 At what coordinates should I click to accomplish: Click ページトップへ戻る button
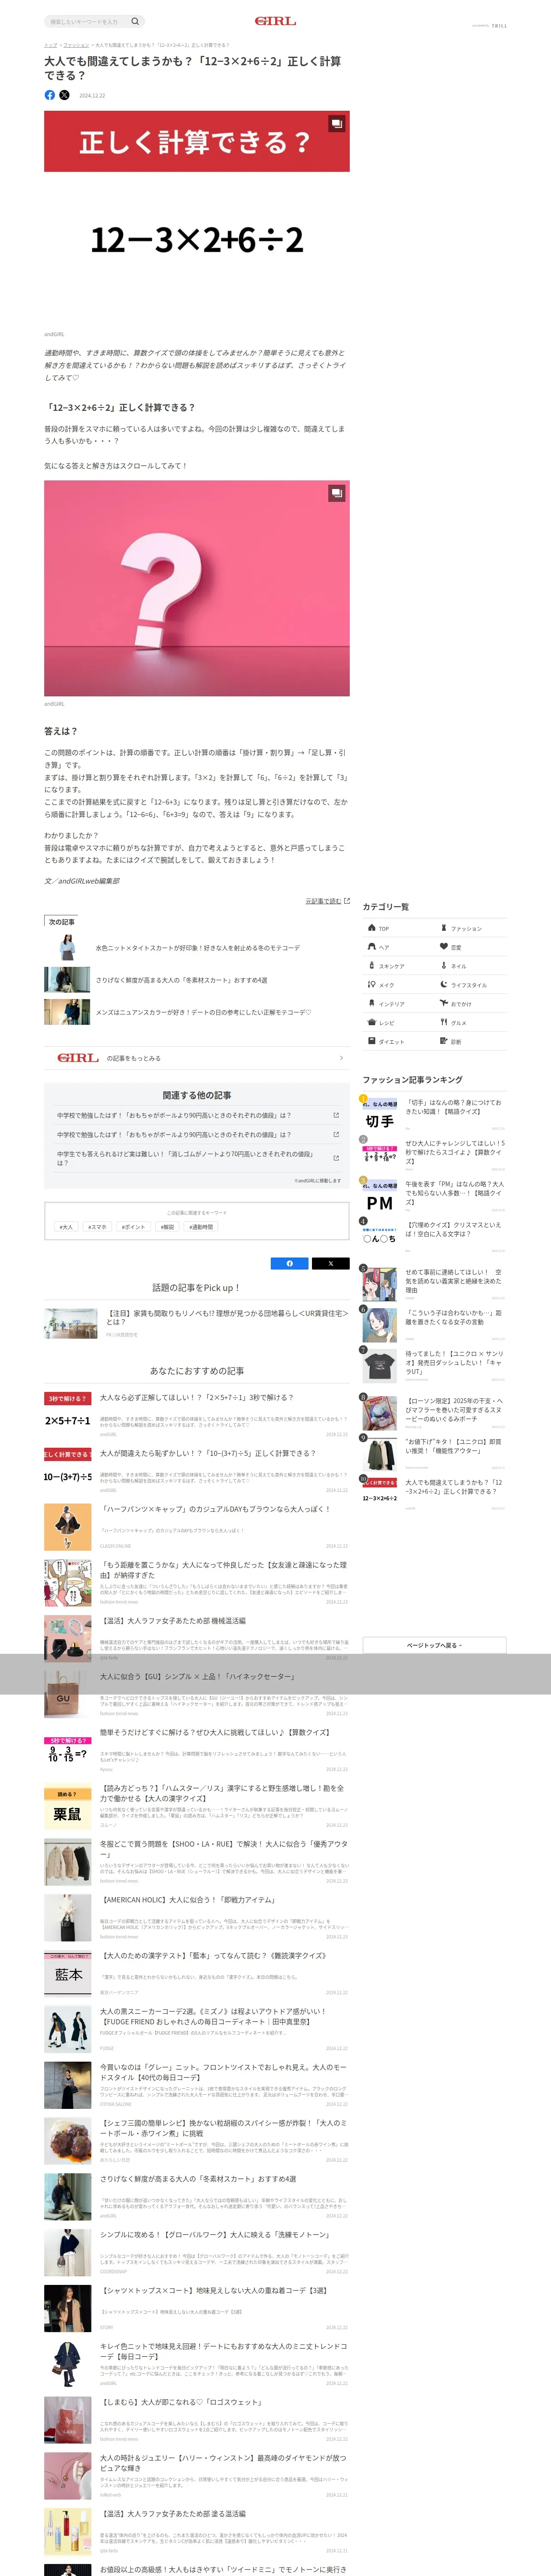(x=434, y=1645)
